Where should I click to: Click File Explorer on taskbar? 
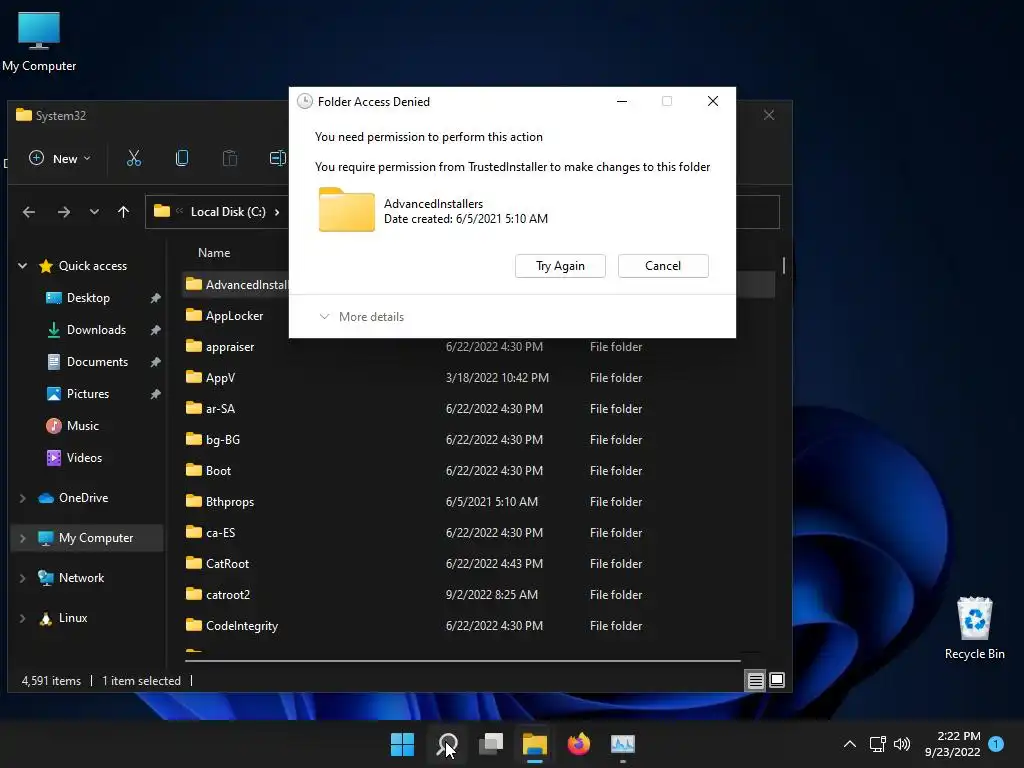[534, 744]
